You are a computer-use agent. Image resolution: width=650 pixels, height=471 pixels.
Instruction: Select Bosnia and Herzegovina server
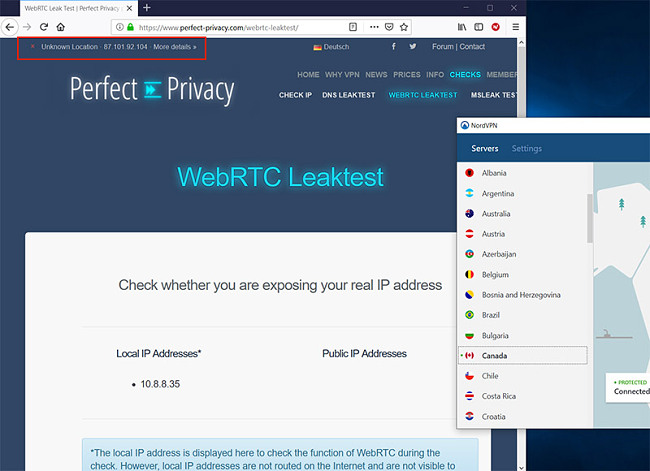522,295
